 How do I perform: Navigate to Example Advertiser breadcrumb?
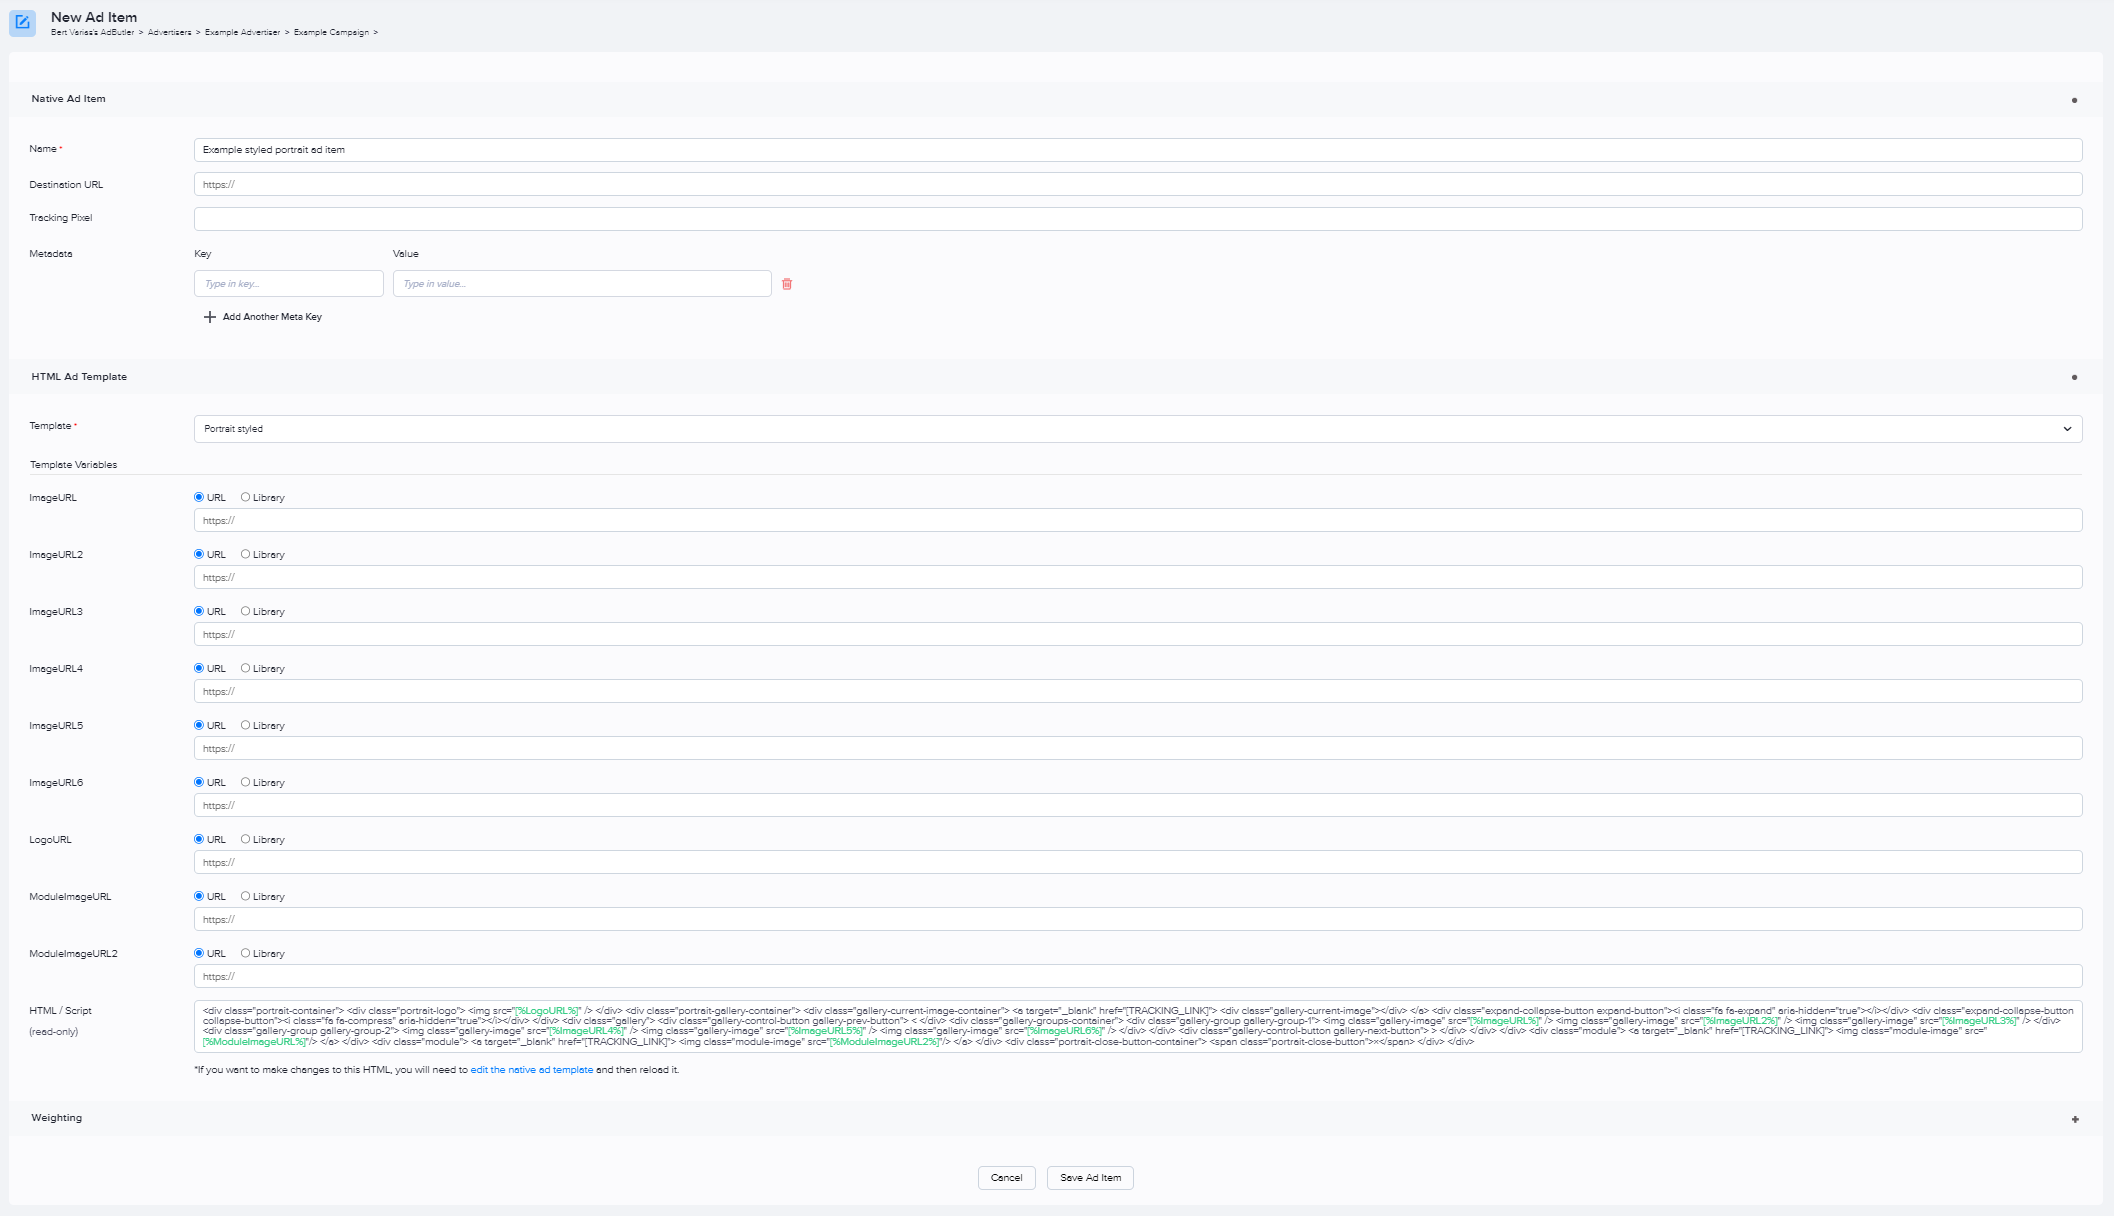(x=242, y=33)
